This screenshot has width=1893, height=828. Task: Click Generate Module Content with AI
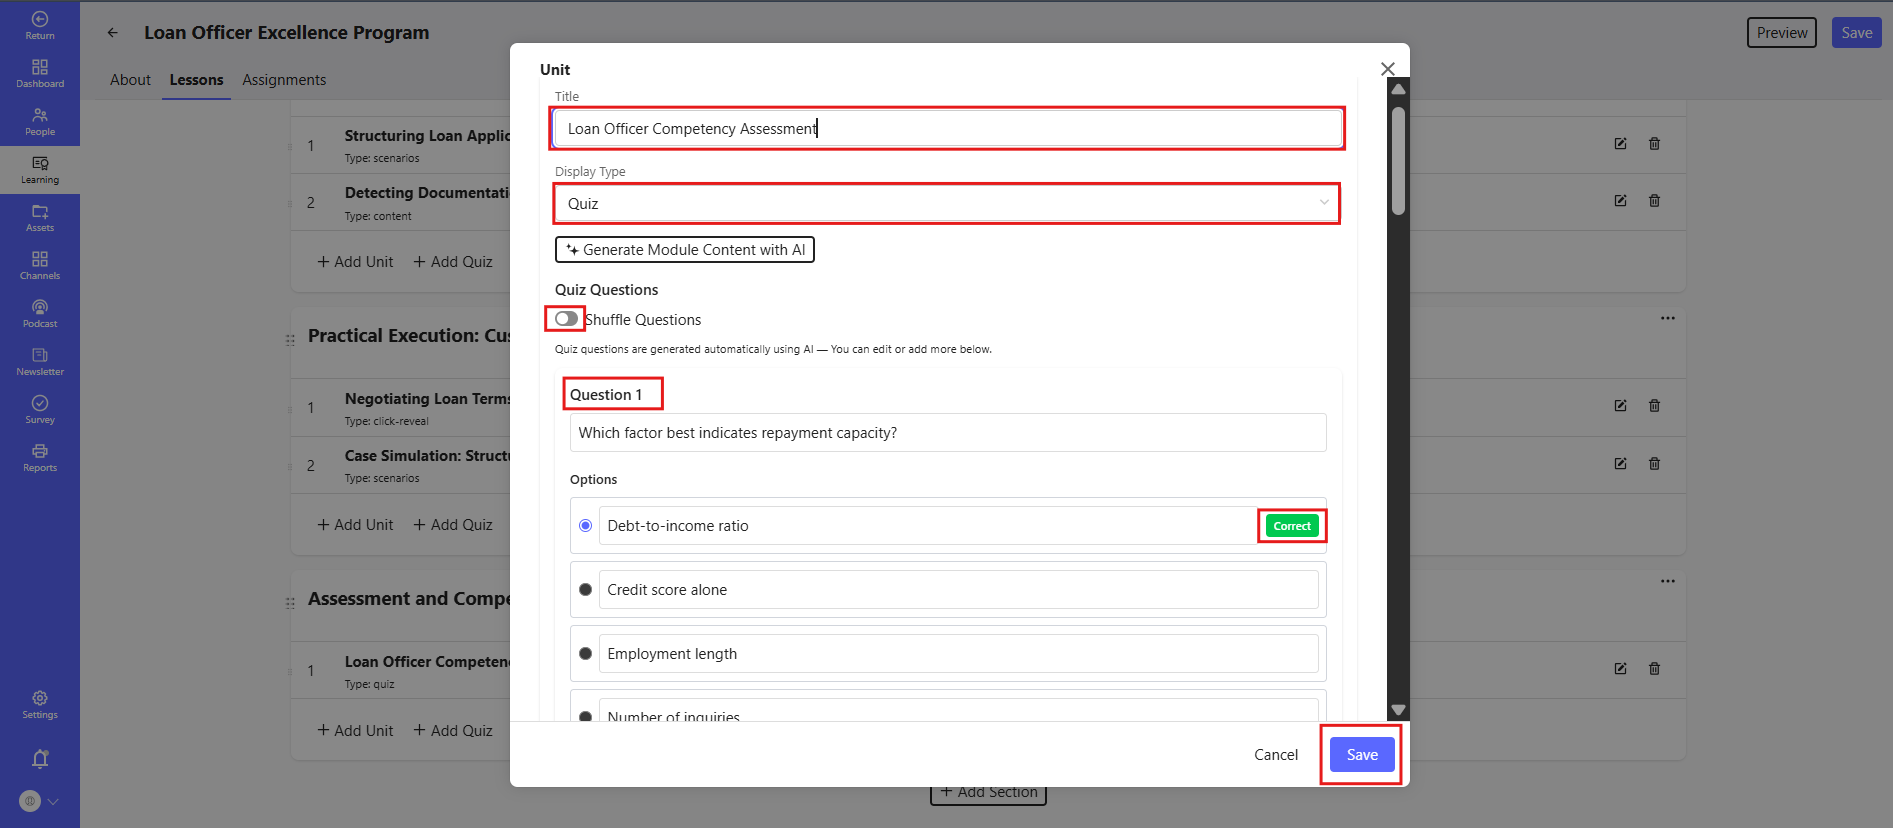click(x=685, y=250)
